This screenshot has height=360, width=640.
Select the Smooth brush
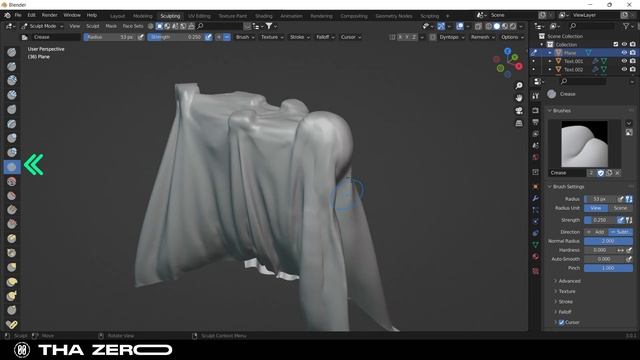(x=12, y=181)
